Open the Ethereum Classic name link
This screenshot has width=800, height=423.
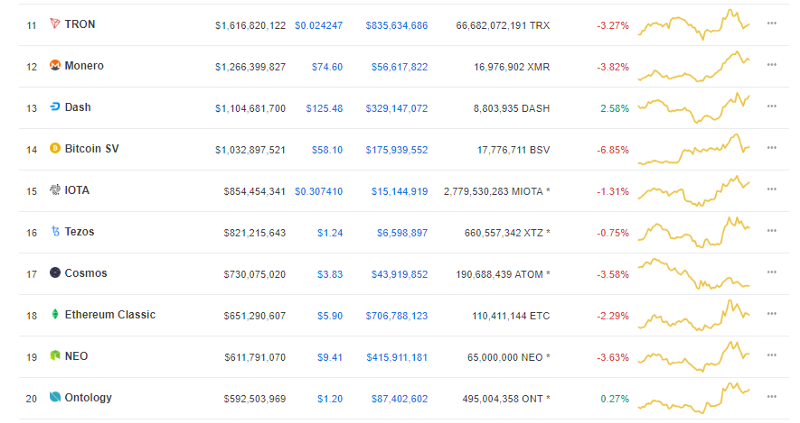[110, 314]
